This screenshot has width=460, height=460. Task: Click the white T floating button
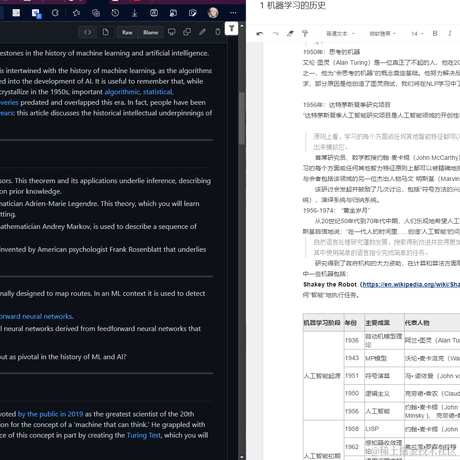click(231, 28)
